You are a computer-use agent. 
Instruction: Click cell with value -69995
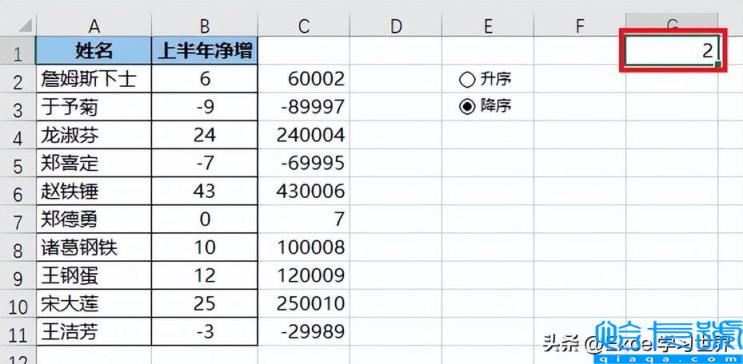304,163
